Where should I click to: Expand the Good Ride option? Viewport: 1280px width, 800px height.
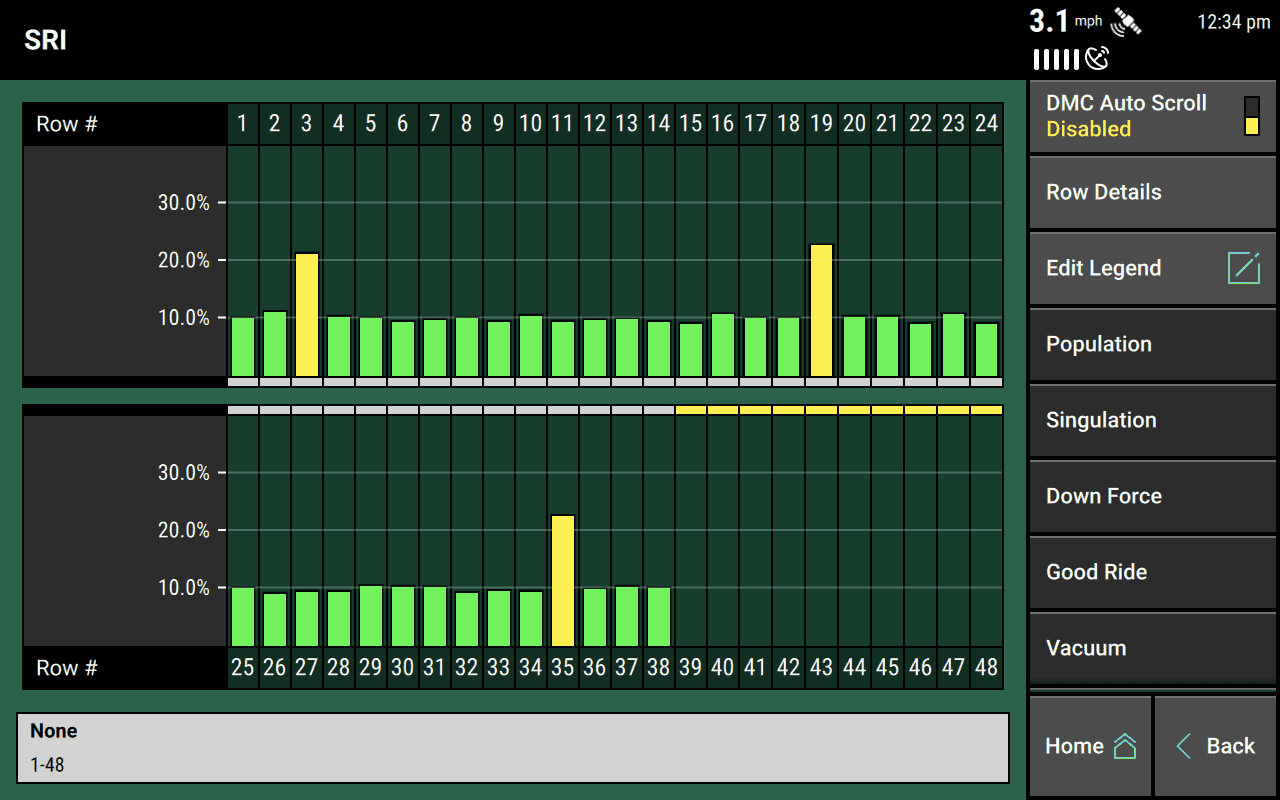coord(1152,572)
